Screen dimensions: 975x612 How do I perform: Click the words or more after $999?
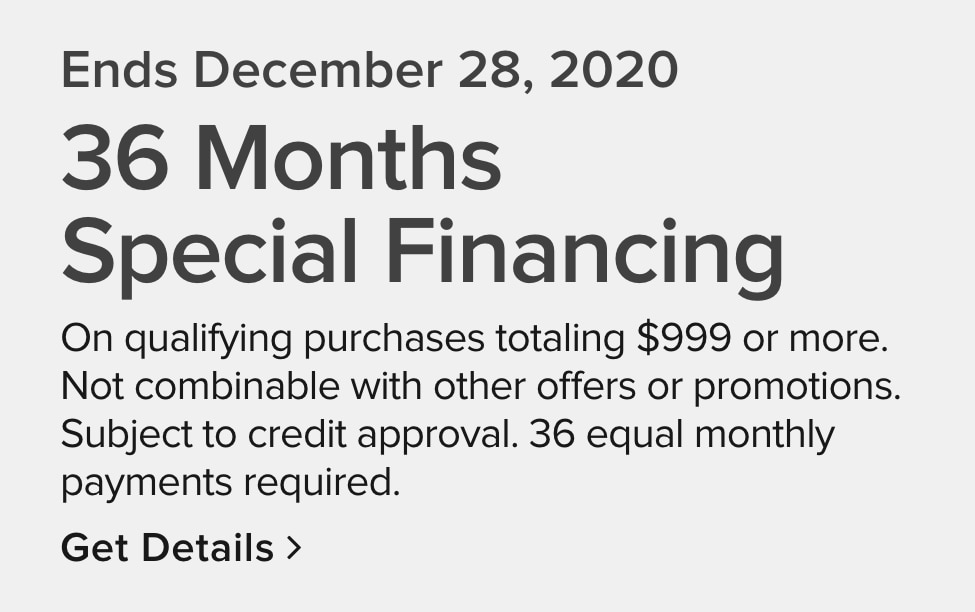[814, 338]
